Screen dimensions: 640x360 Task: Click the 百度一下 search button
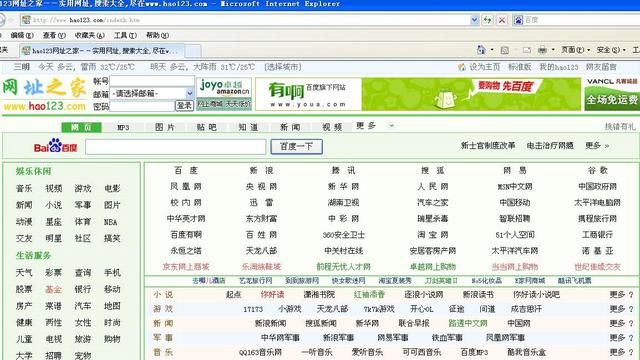click(297, 147)
